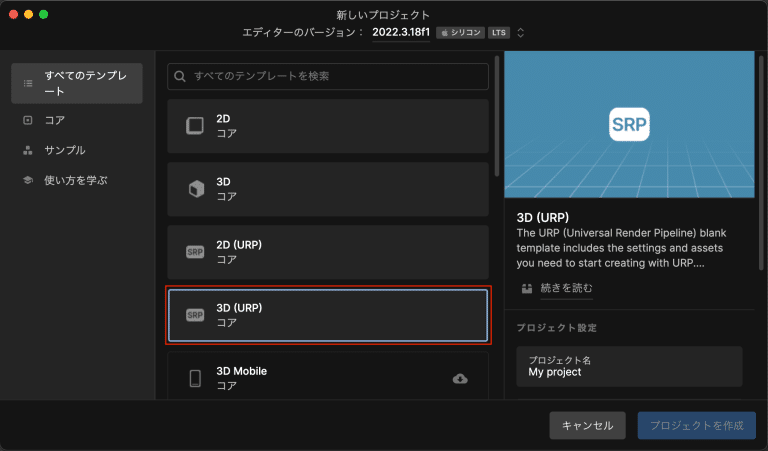Click the 2D template square icon
Screen dimensions: 768x451
click(195, 126)
